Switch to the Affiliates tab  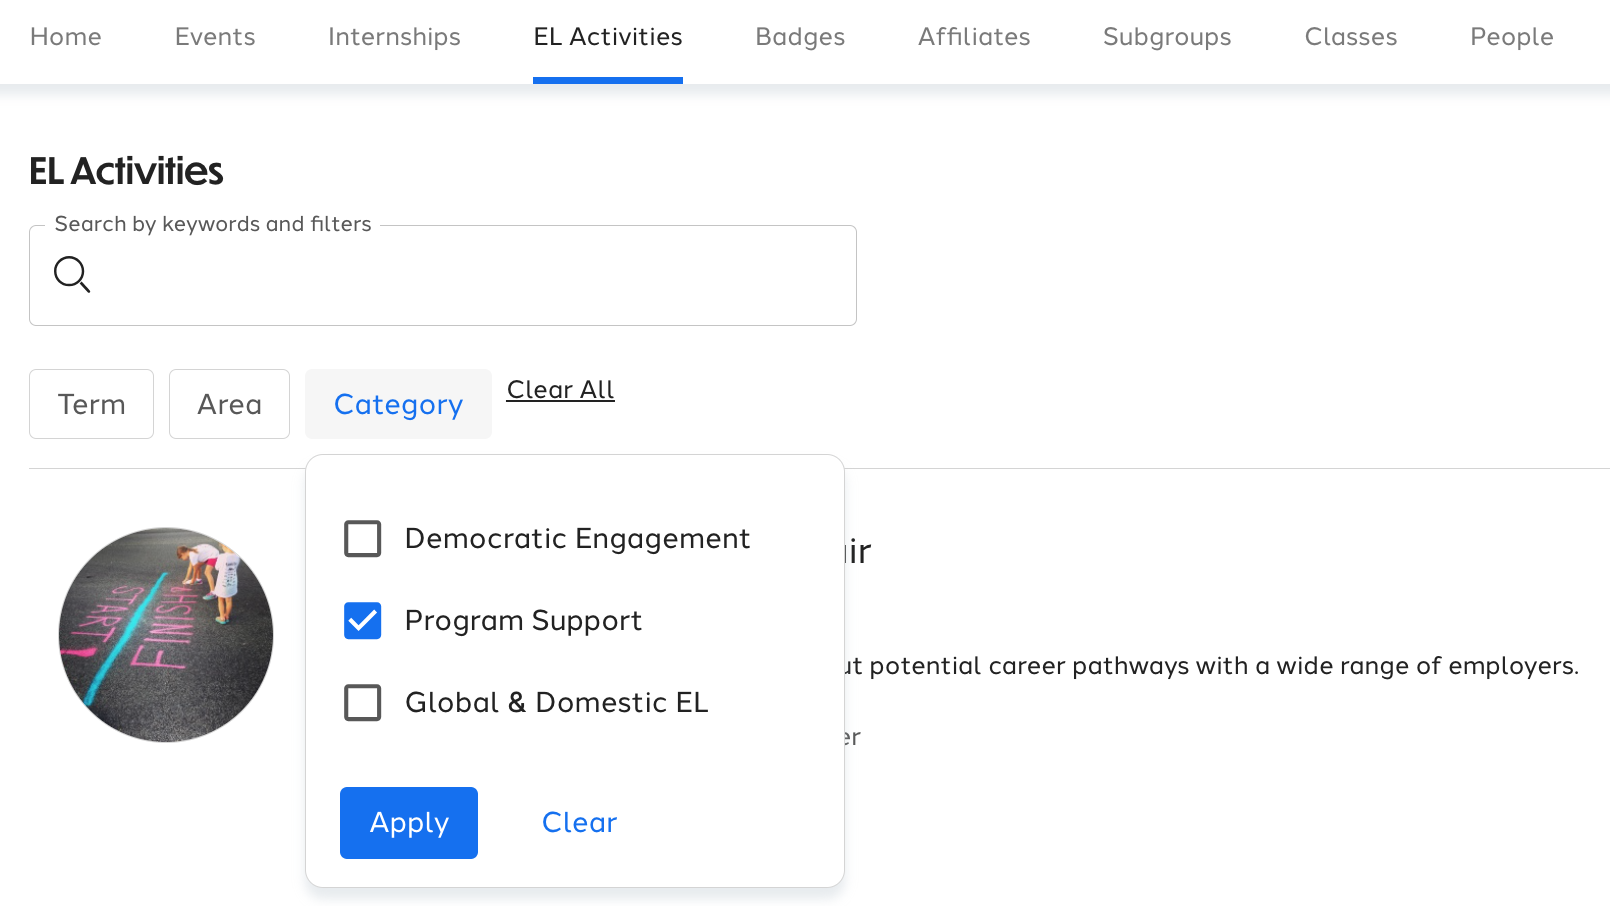pos(974,37)
